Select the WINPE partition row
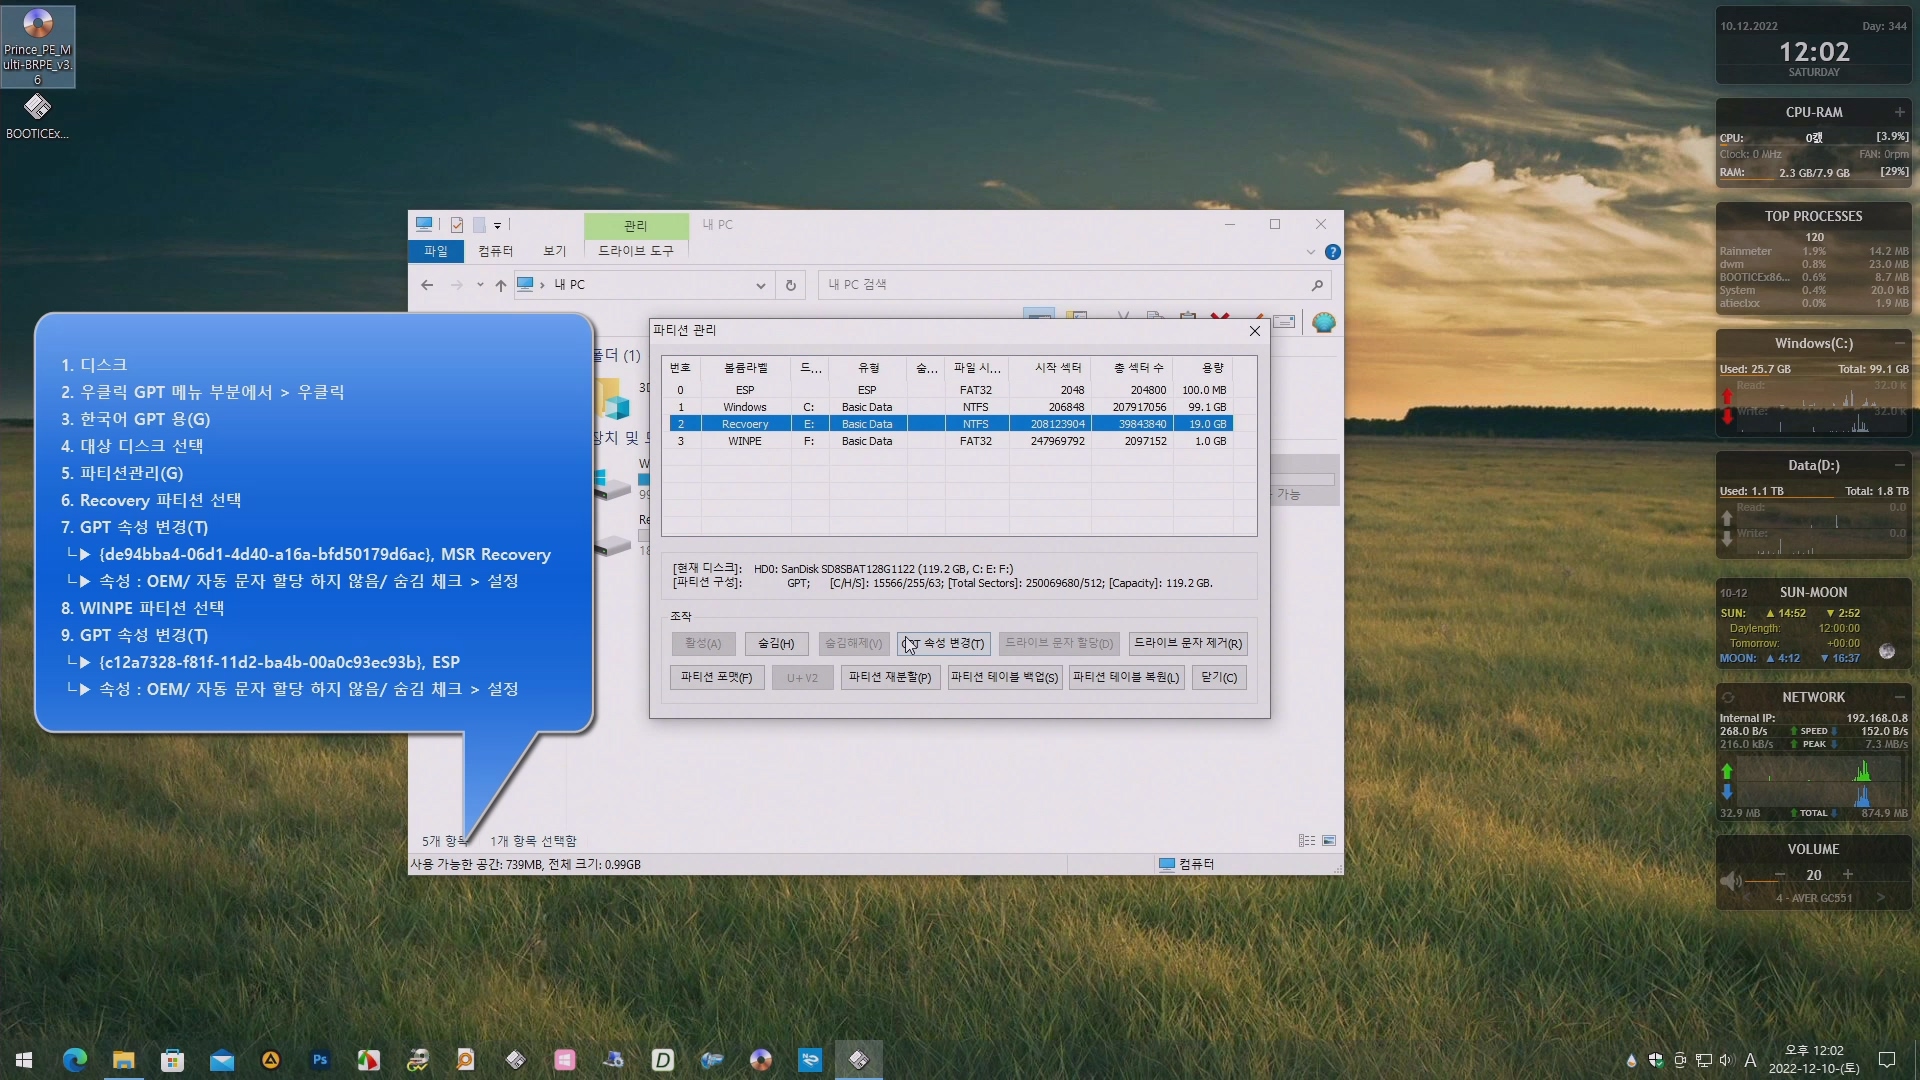 [x=951, y=441]
